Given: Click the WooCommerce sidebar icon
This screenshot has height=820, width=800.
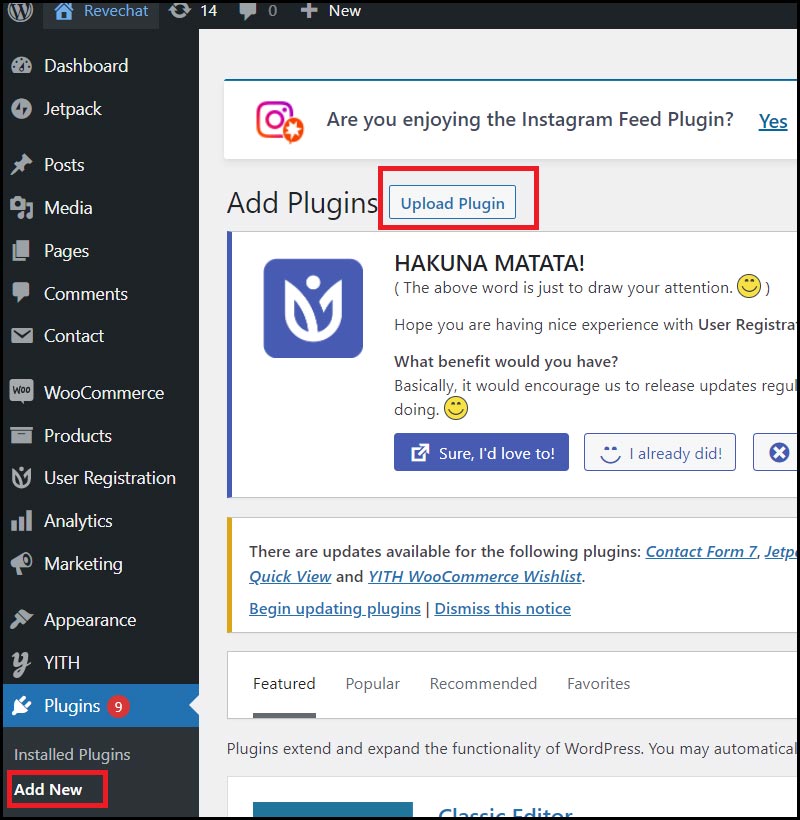Looking at the screenshot, I should coord(21,392).
